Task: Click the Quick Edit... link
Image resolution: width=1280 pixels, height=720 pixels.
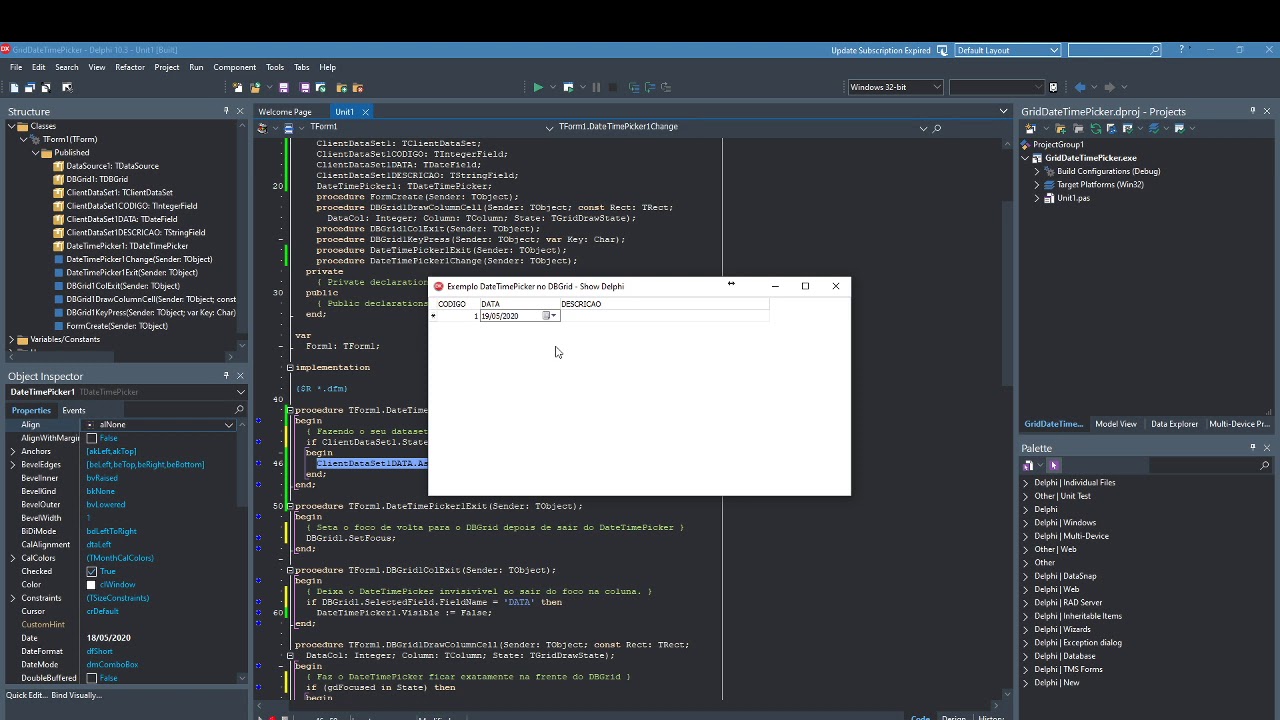Action: (25, 695)
